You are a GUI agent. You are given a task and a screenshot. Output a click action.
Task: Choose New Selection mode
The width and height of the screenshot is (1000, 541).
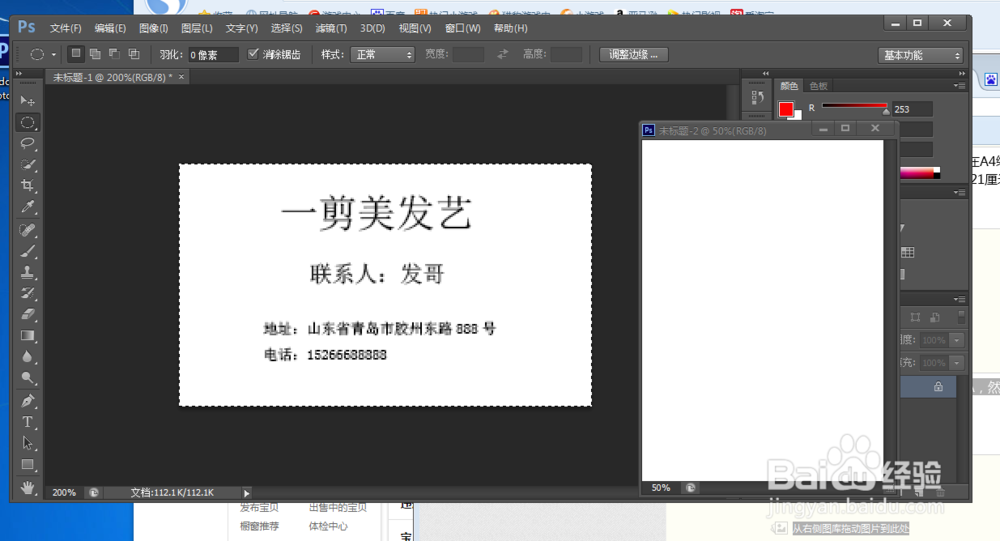tap(76, 54)
